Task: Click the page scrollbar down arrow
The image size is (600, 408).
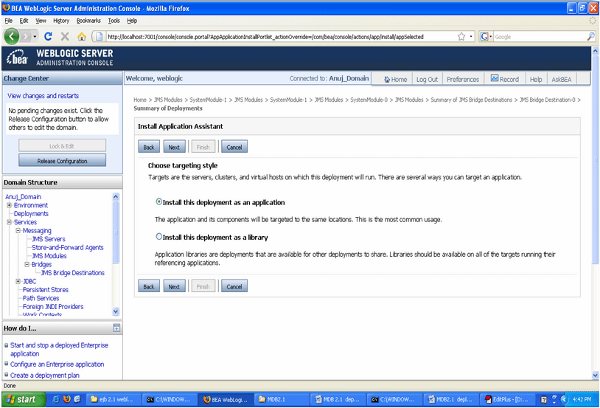Action: (x=595, y=375)
